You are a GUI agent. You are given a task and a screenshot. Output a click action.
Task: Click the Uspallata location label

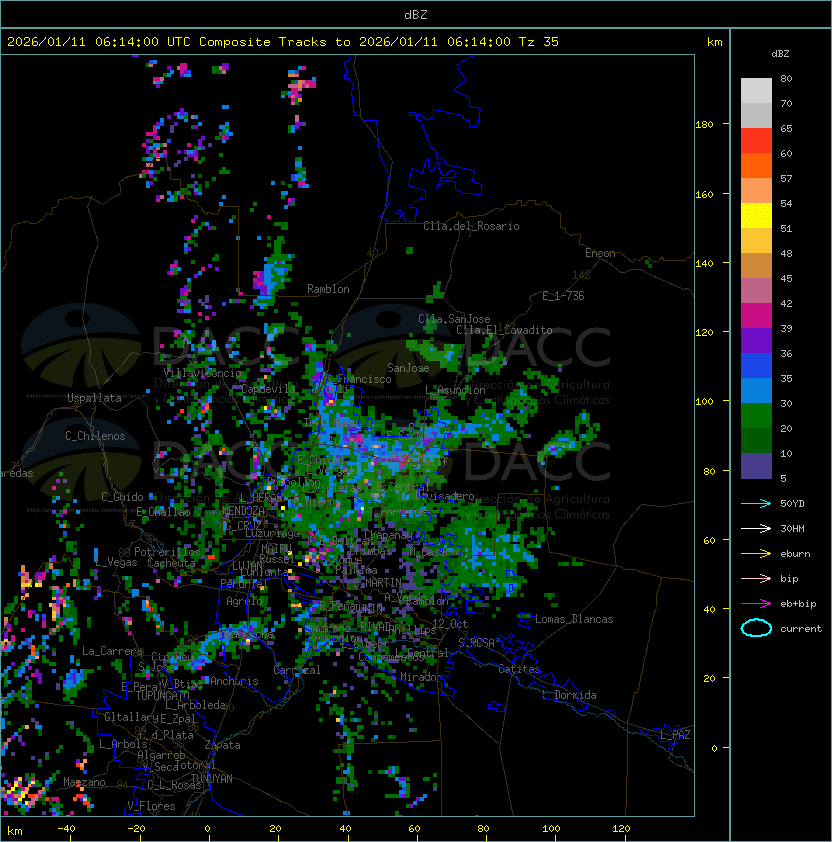coord(94,398)
